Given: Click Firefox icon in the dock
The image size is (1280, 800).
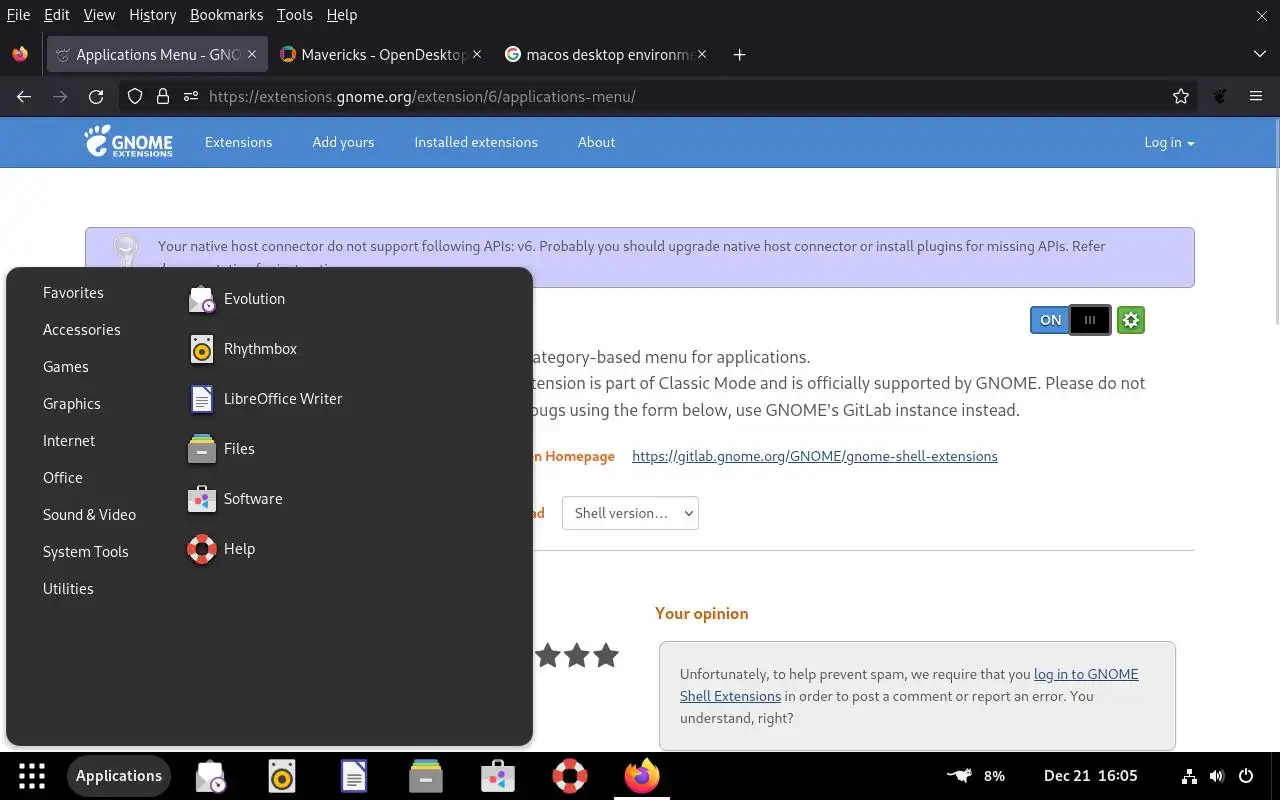Looking at the screenshot, I should pos(642,776).
